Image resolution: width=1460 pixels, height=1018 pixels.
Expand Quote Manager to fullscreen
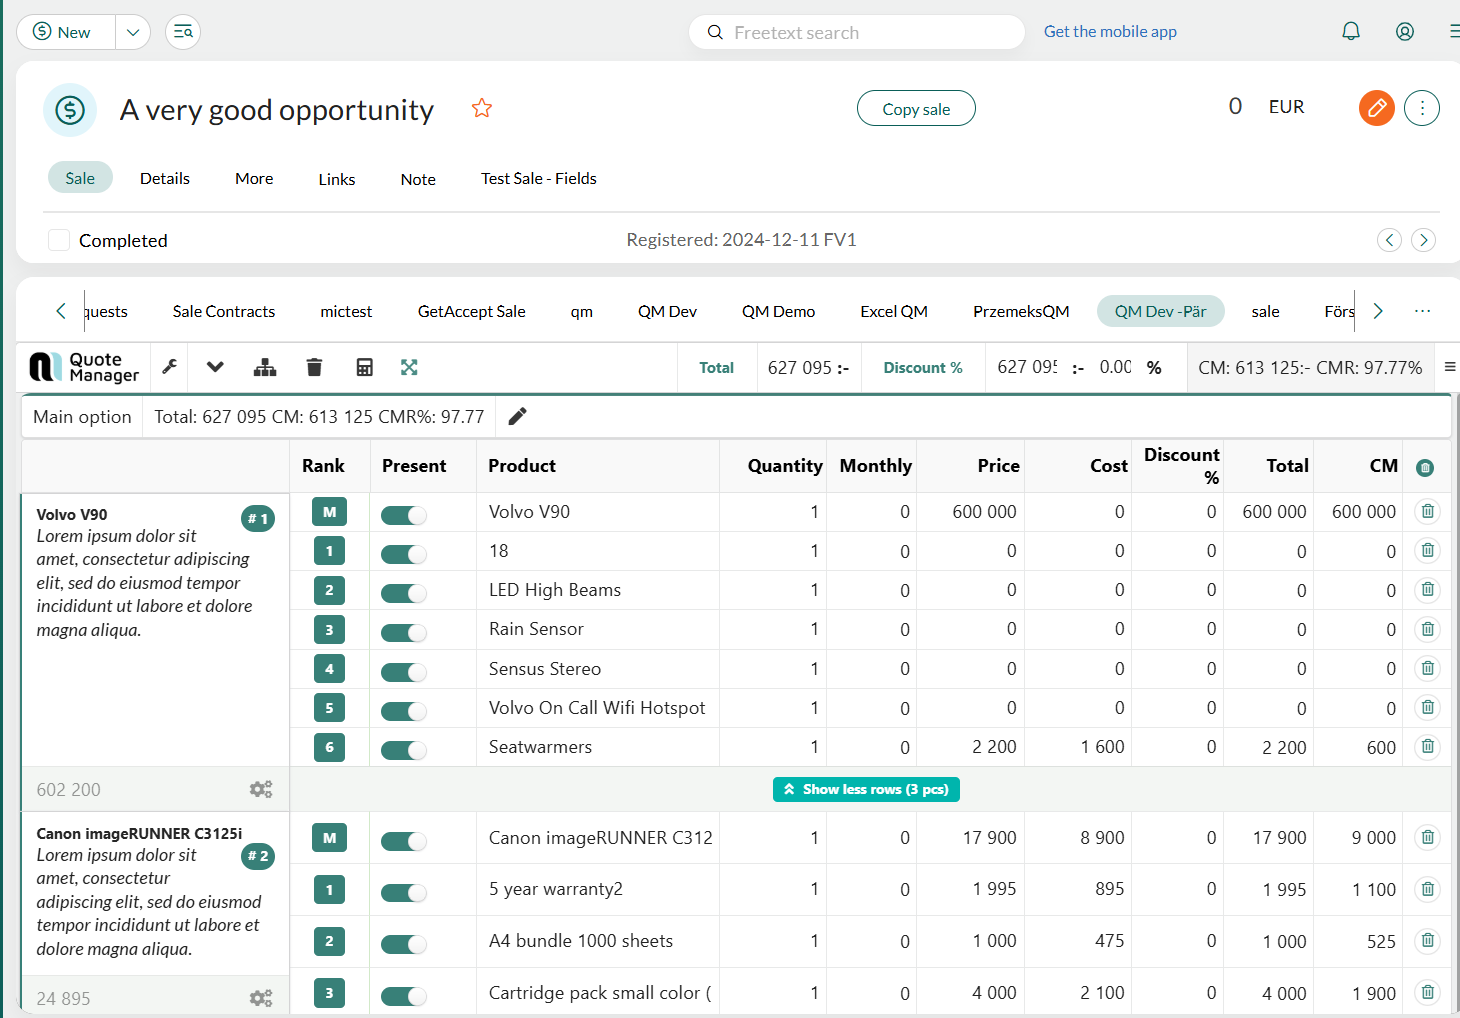409,367
